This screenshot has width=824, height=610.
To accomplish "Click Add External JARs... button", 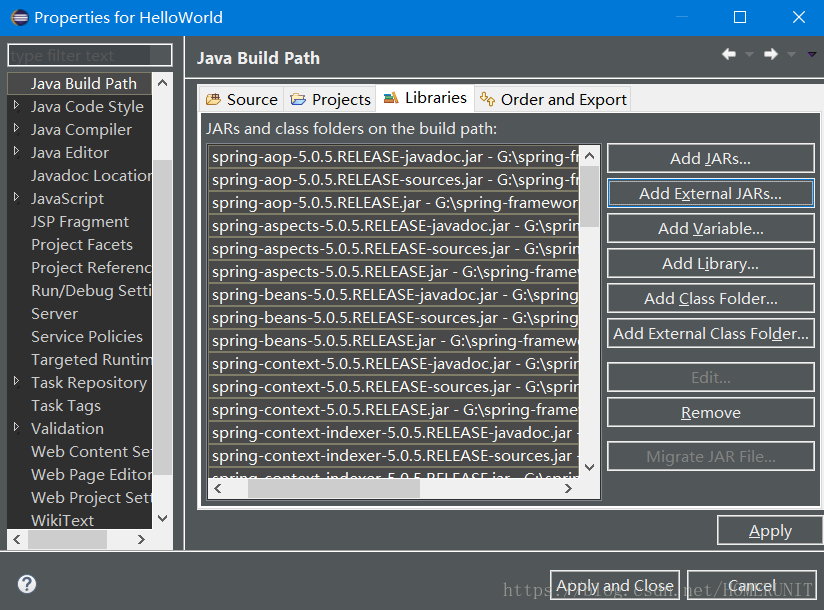I will tap(710, 193).
